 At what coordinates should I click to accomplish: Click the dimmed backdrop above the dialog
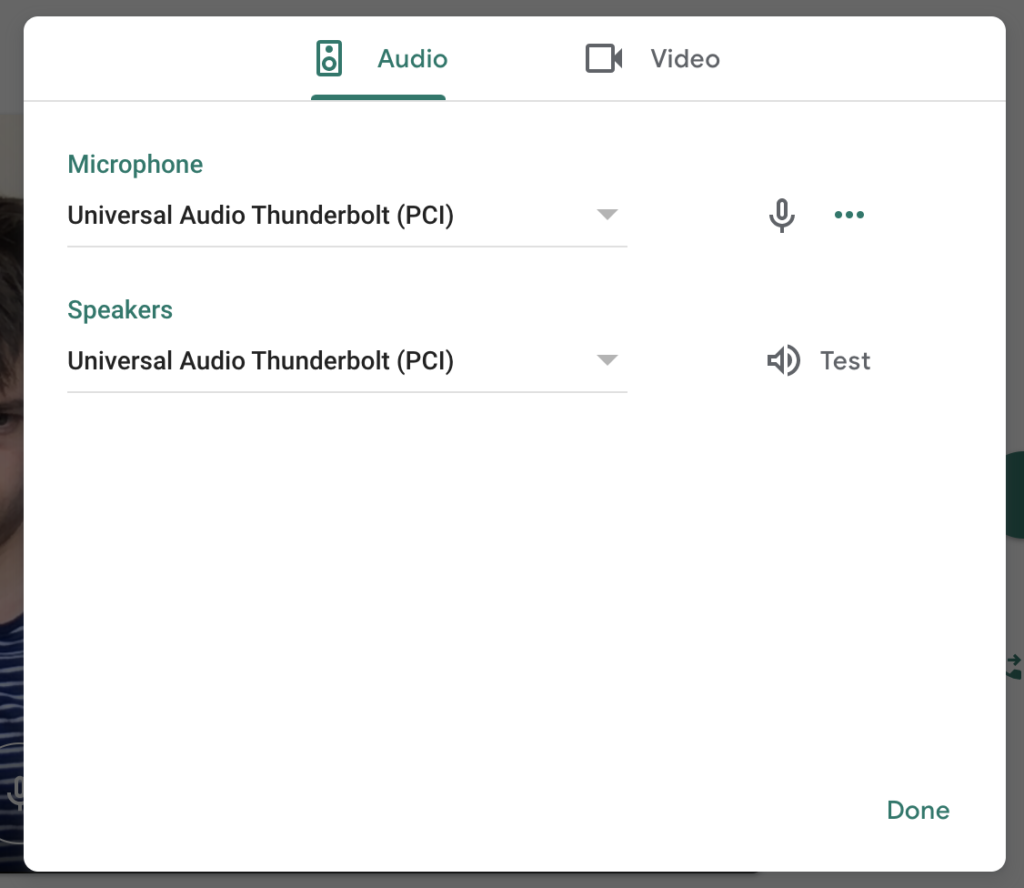click(512, 7)
